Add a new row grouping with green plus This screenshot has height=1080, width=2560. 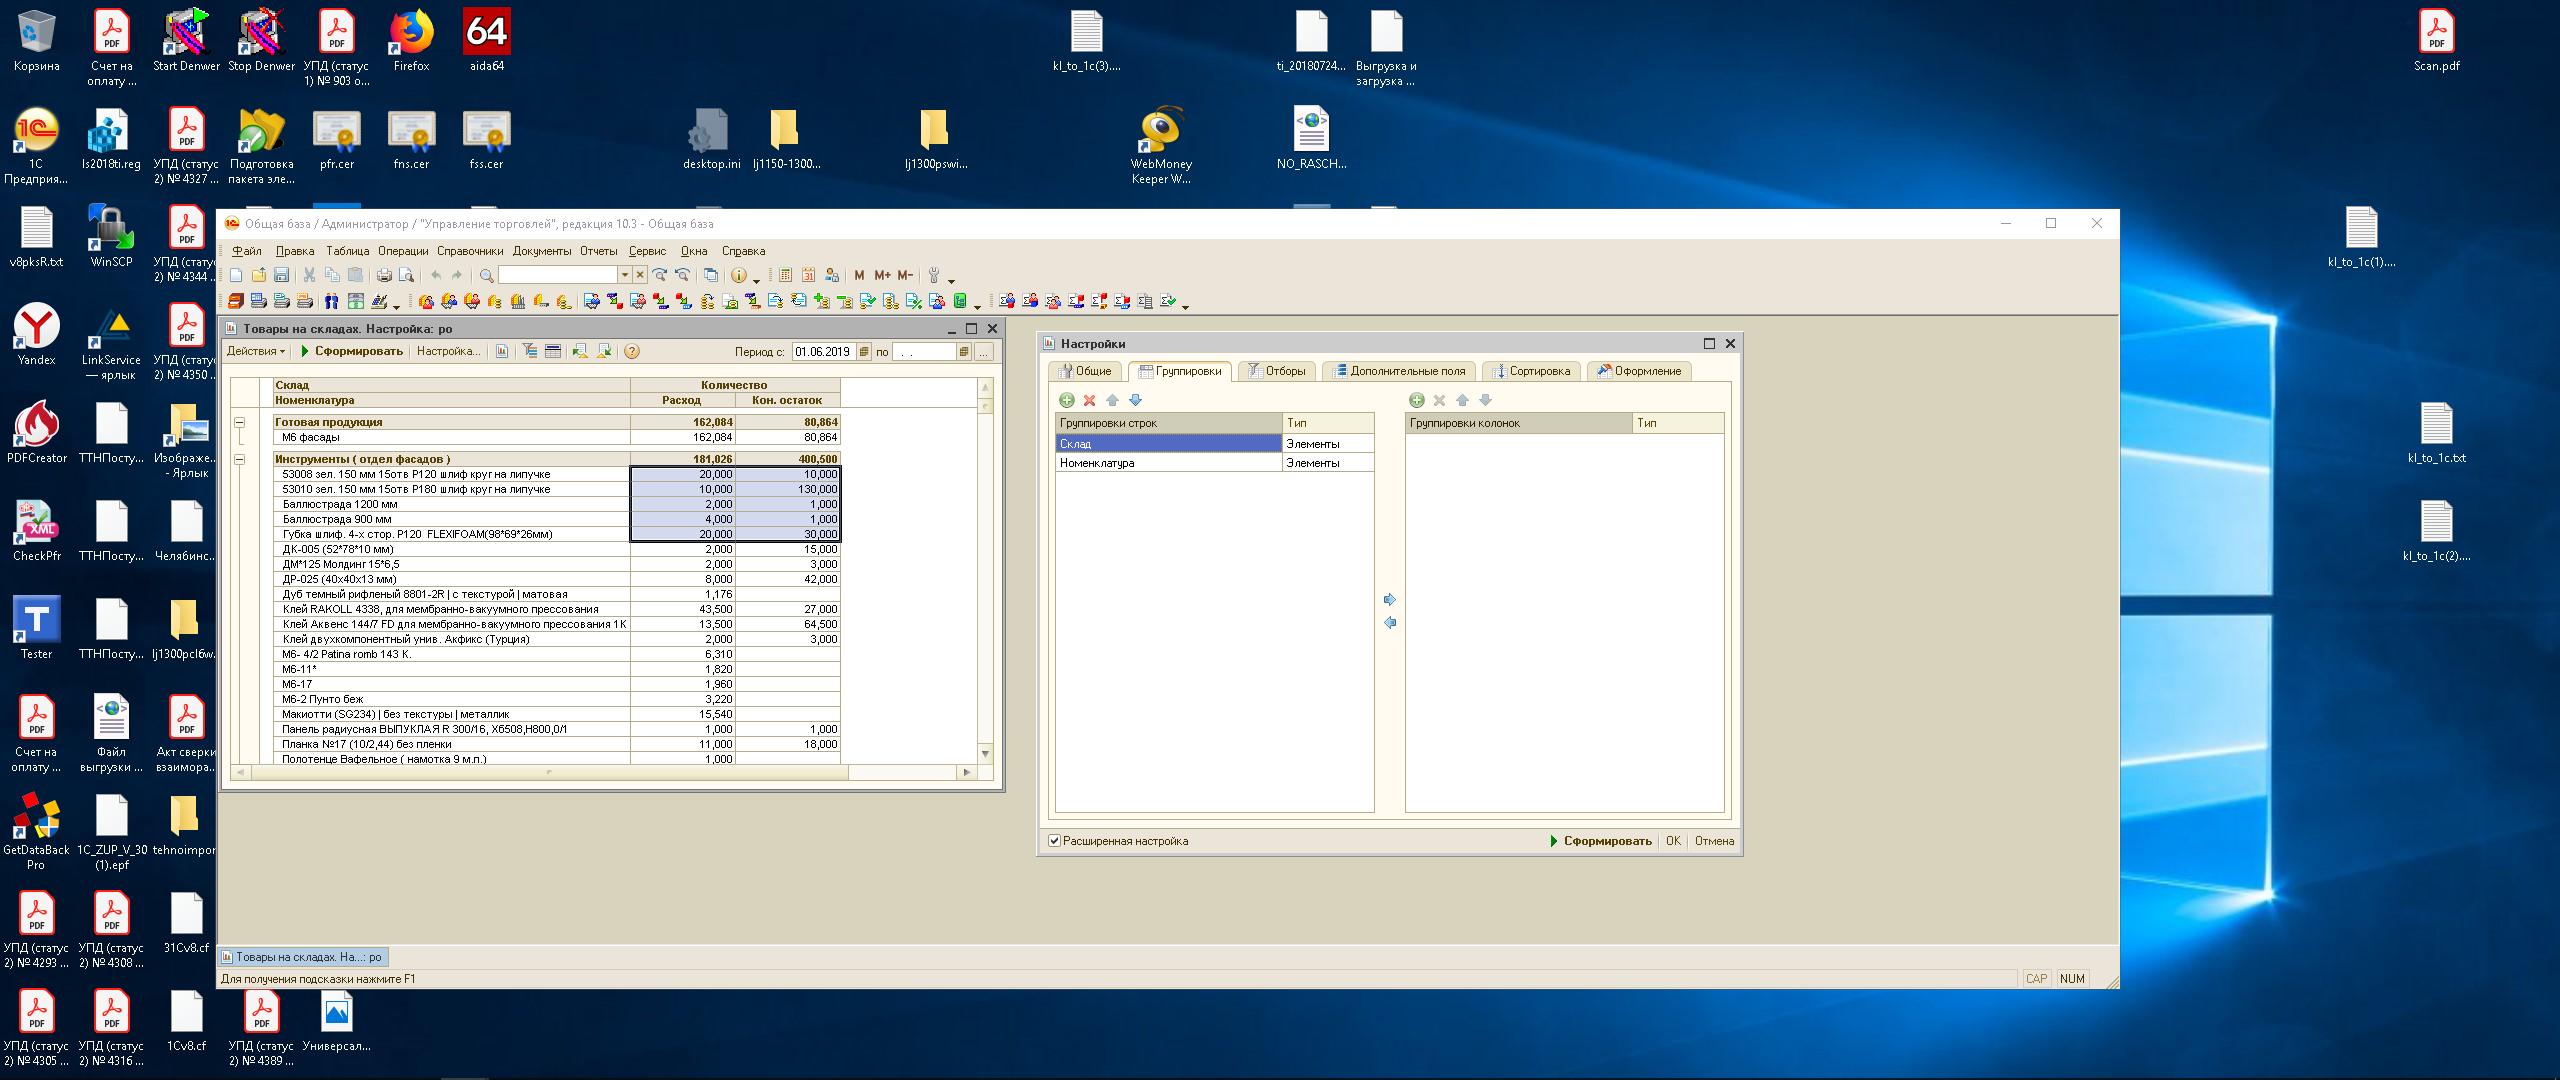[1066, 400]
